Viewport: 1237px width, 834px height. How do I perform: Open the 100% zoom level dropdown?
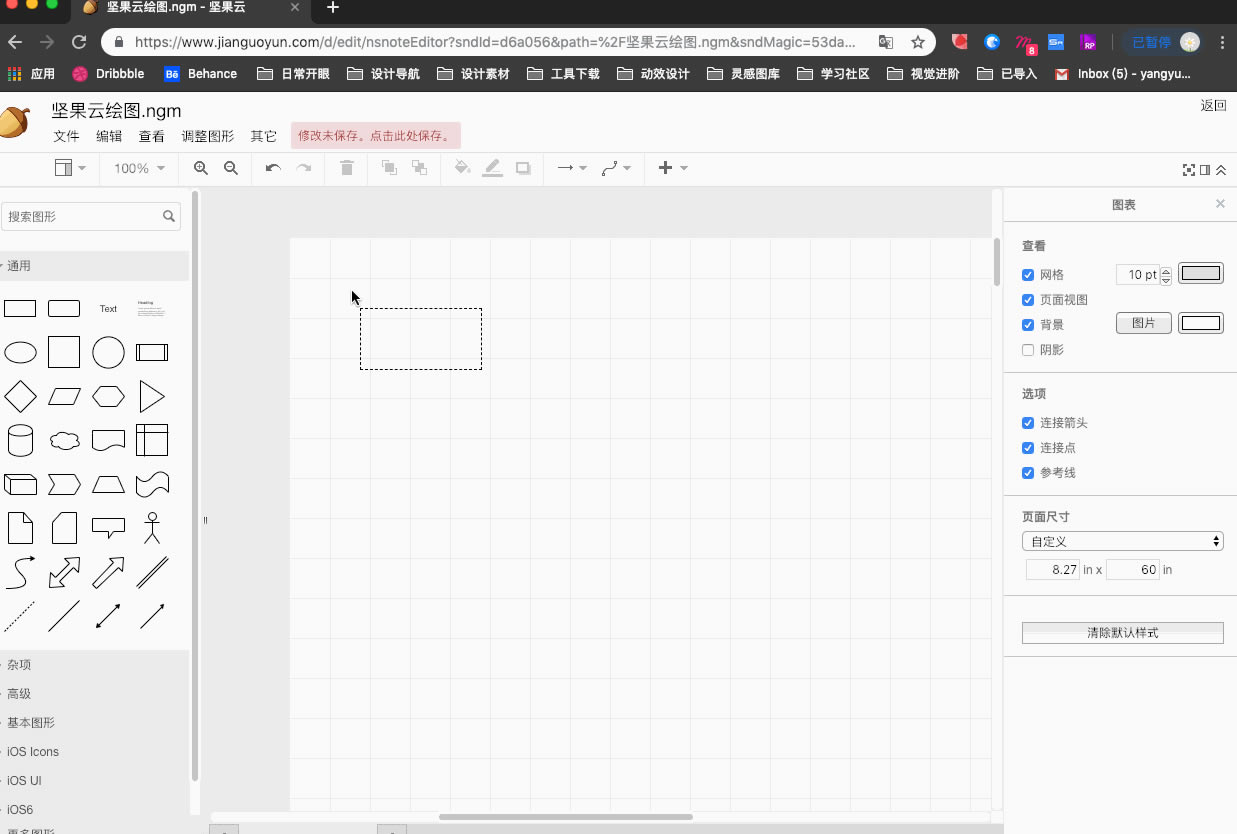[x=138, y=168]
